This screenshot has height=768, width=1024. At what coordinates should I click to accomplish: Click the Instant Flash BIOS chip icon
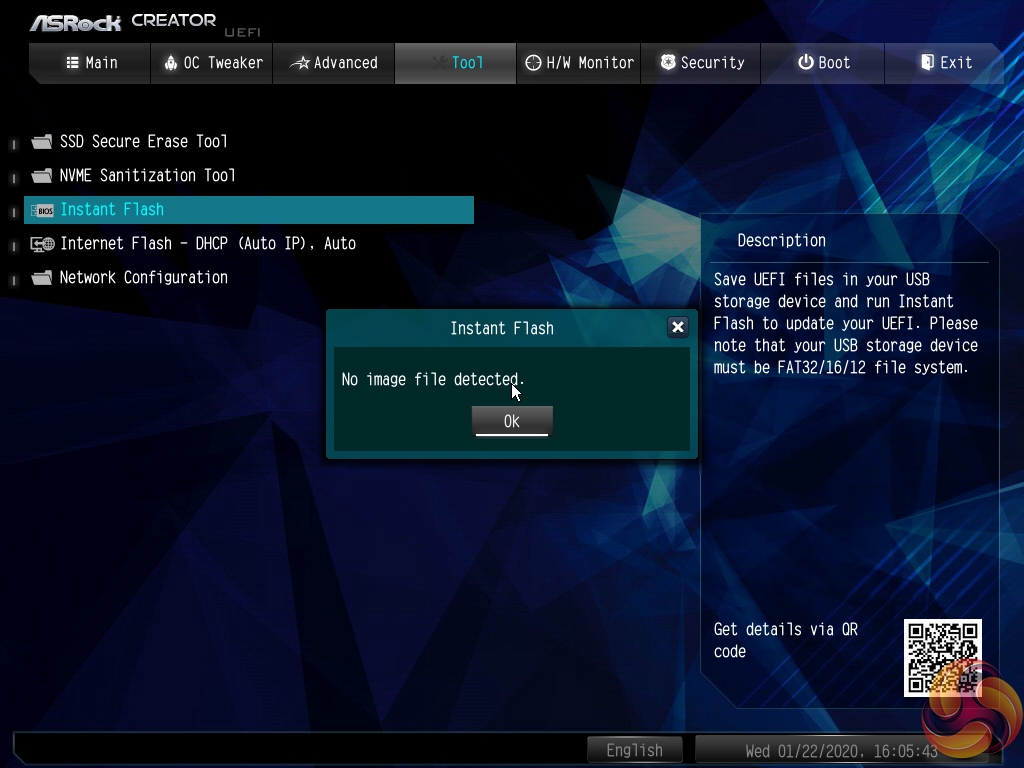point(42,210)
